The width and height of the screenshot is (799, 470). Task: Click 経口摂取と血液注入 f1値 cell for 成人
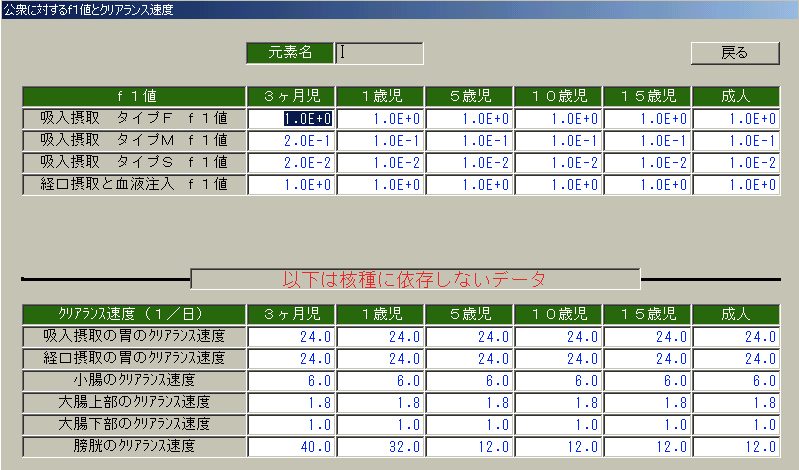735,184
